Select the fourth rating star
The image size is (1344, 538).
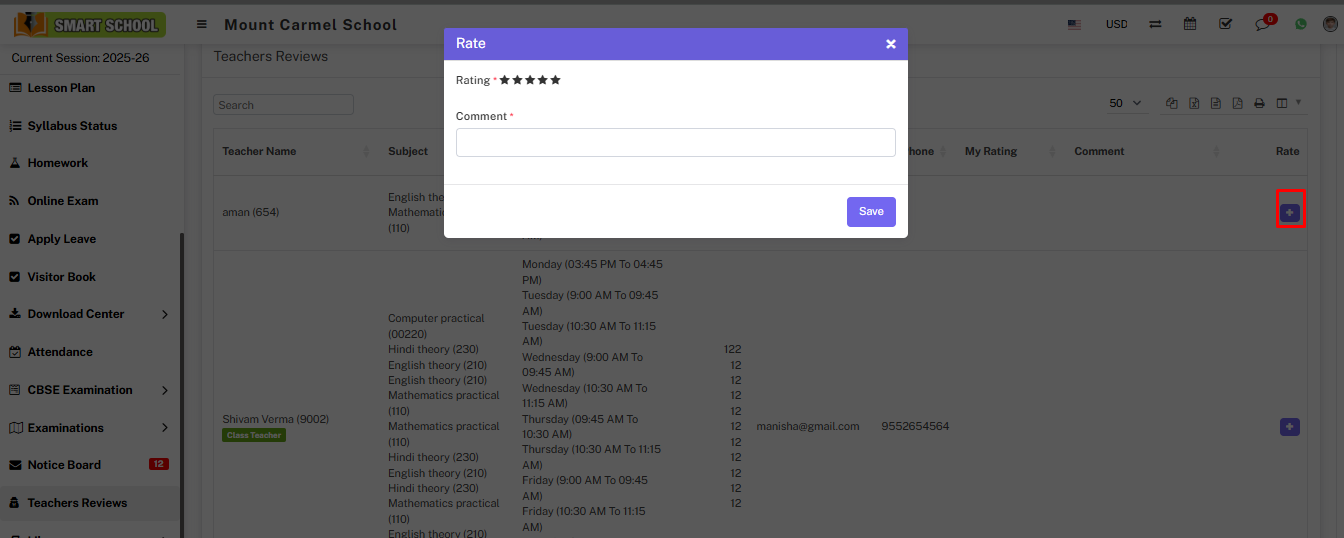point(543,80)
